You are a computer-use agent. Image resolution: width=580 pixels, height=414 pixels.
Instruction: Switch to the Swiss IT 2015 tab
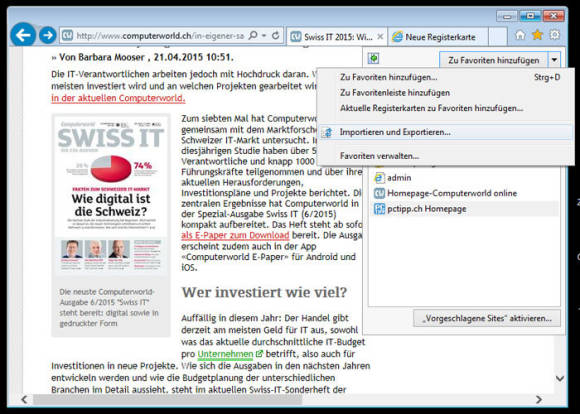pyautogui.click(x=337, y=37)
